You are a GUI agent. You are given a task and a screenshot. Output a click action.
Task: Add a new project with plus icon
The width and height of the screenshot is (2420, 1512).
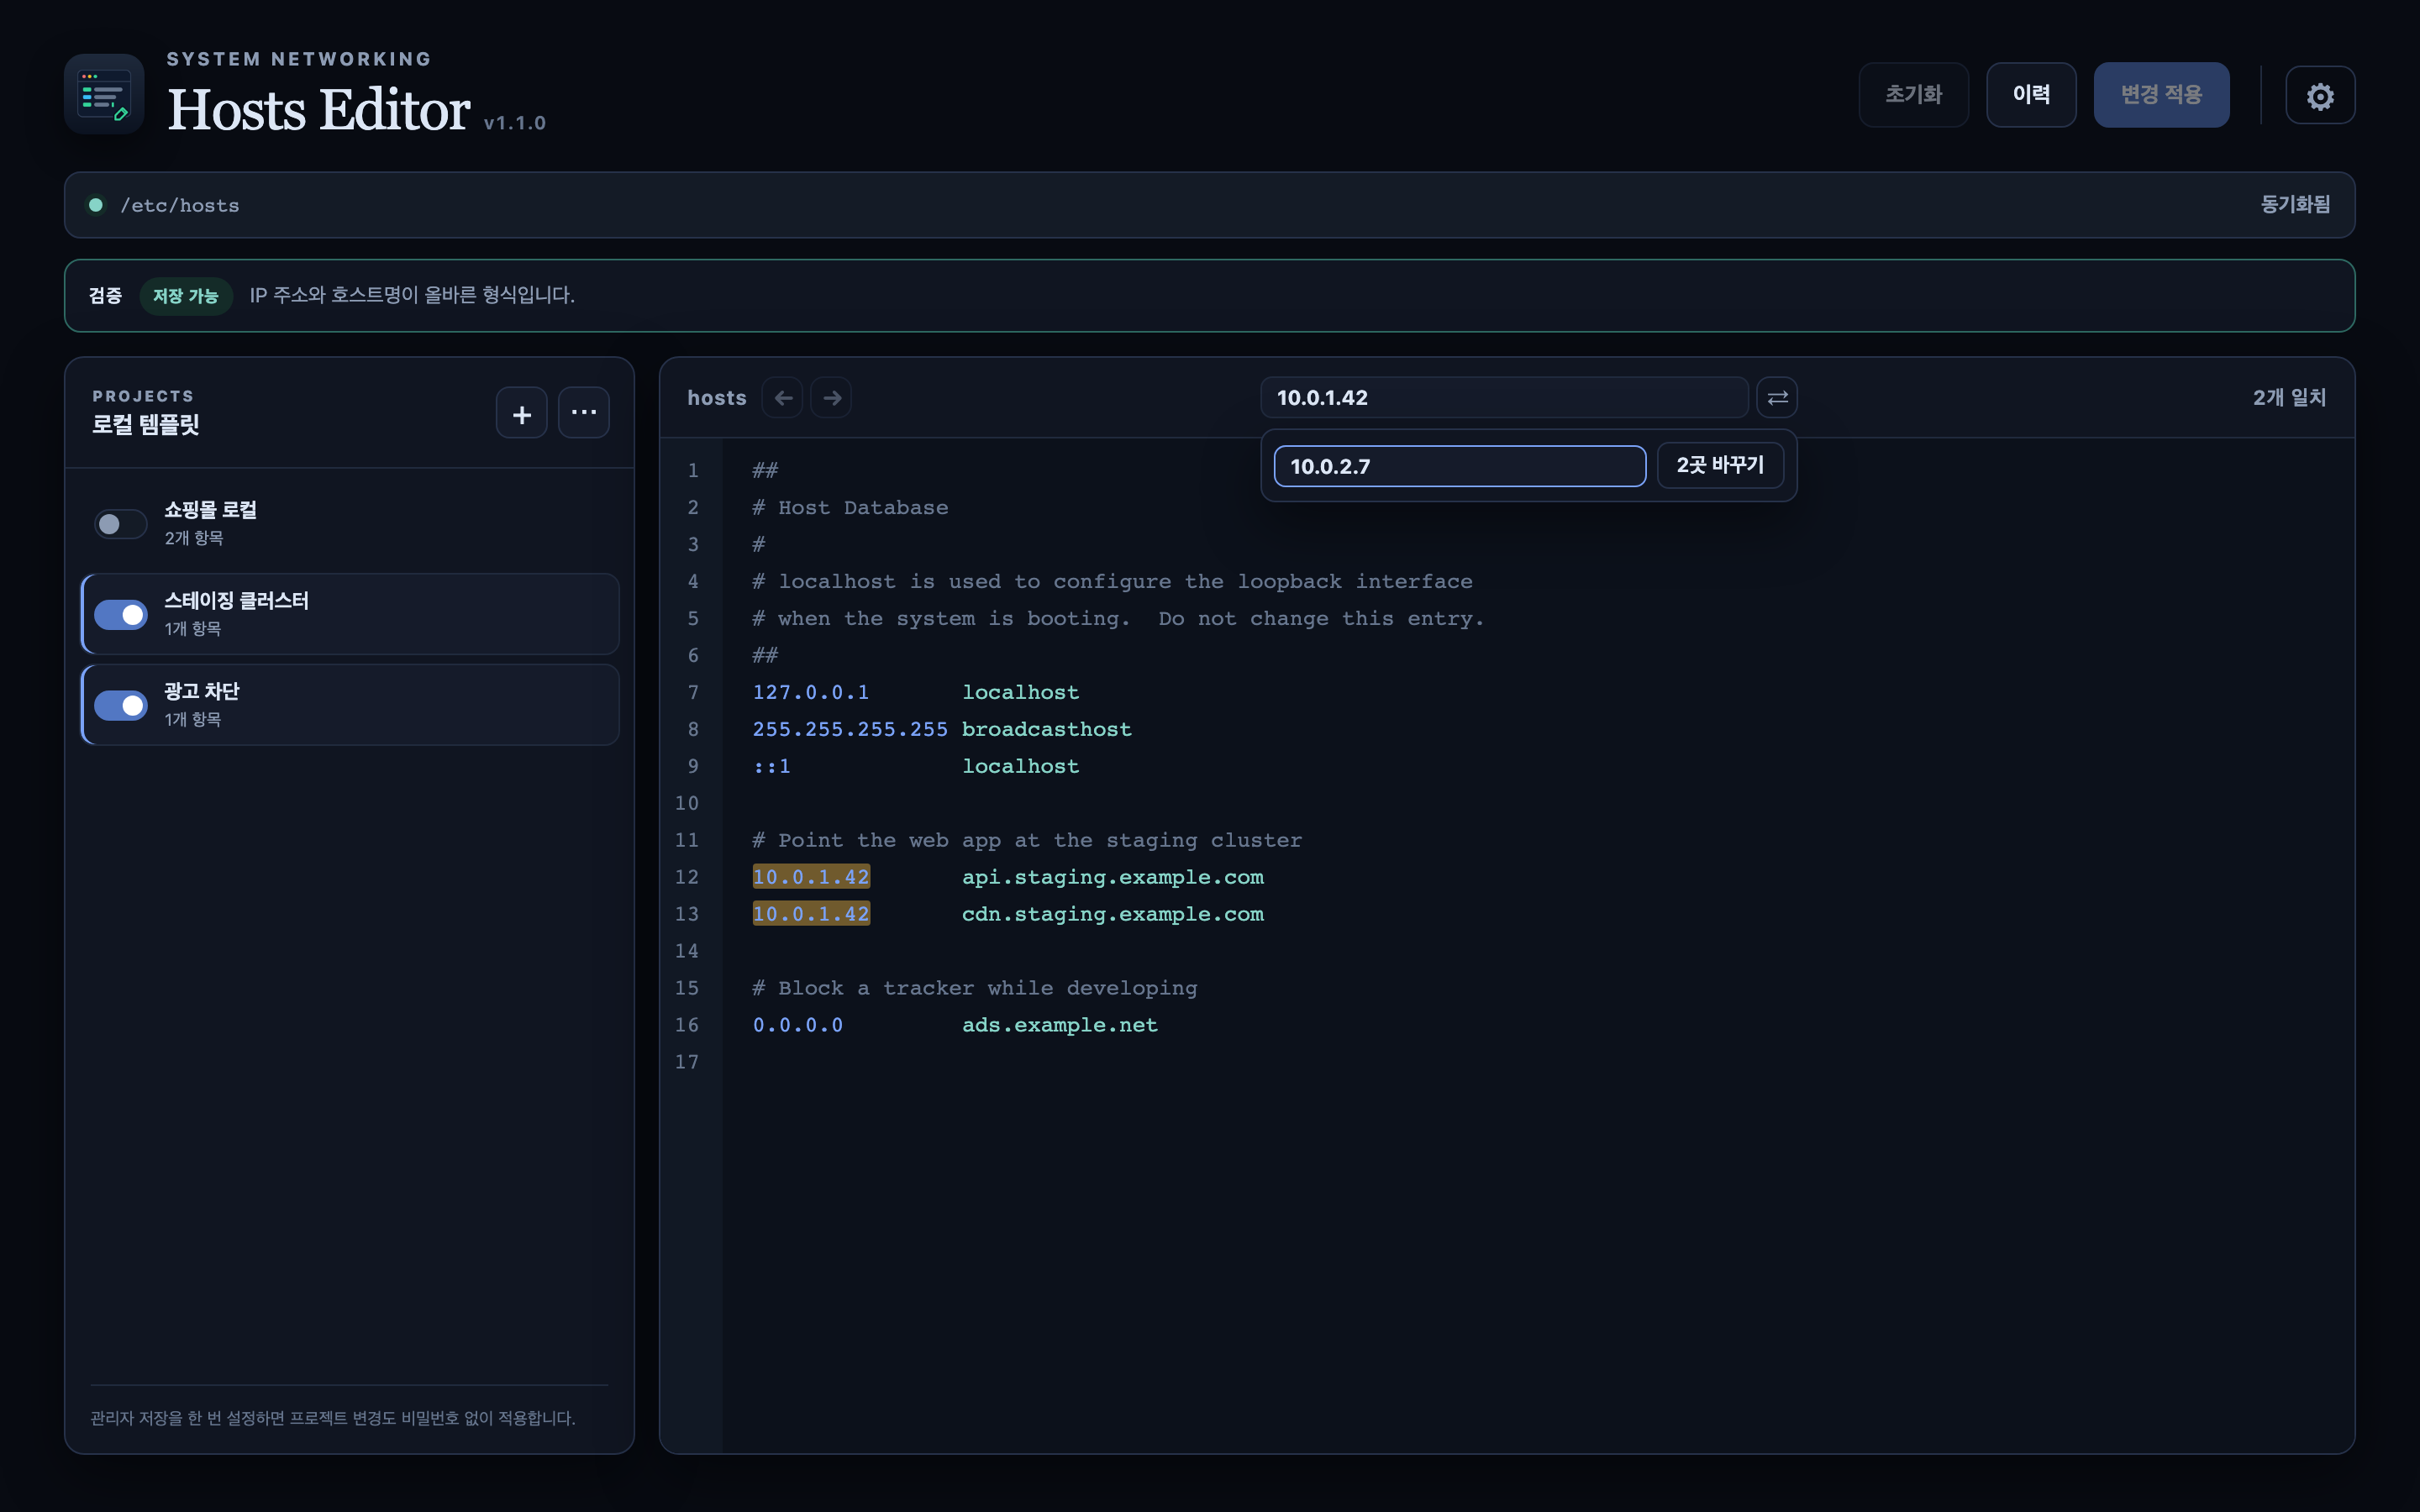coord(521,413)
